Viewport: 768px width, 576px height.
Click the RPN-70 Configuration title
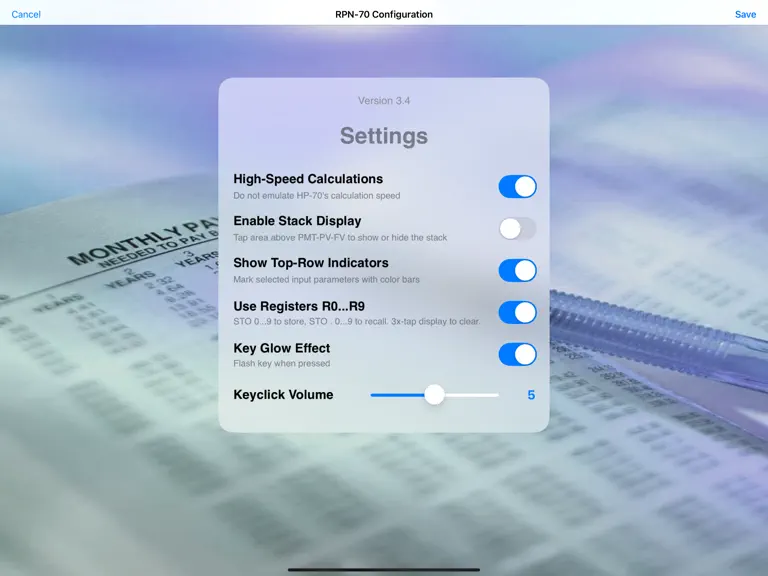click(384, 14)
